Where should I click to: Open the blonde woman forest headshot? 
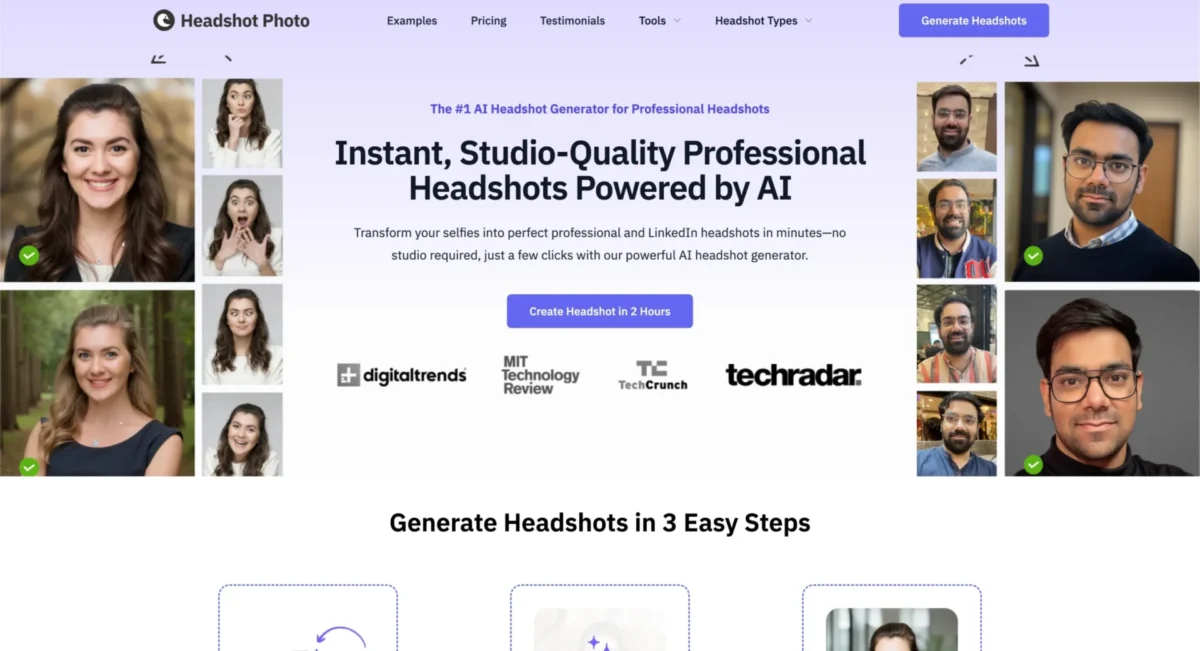coord(97,383)
